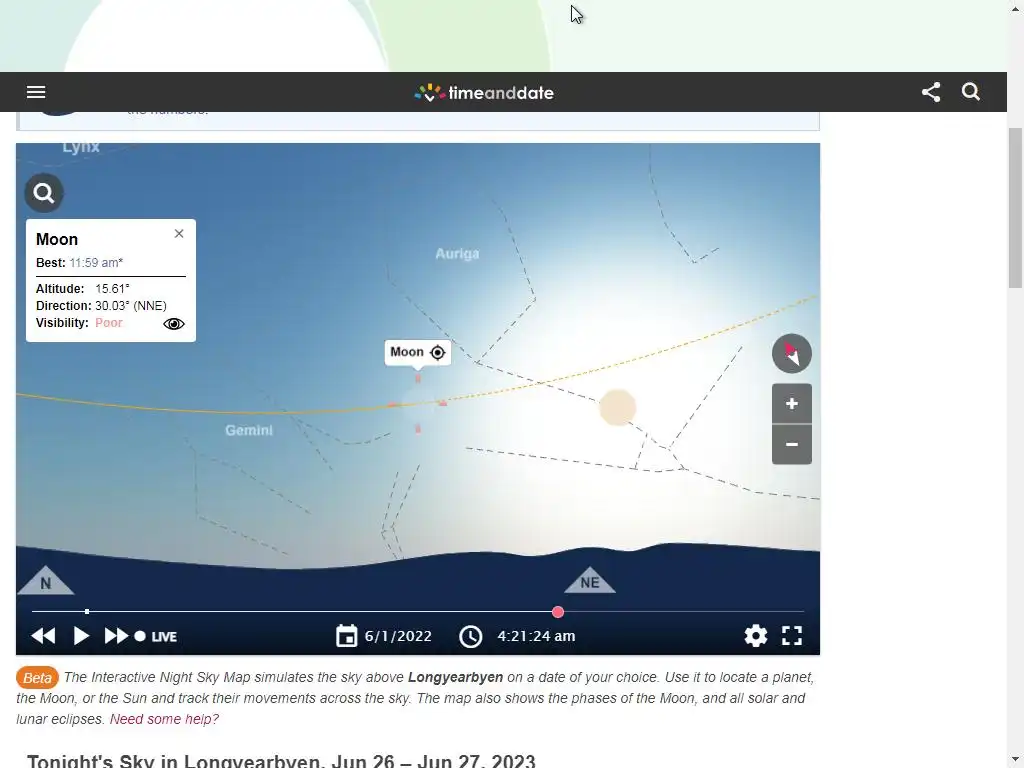
Task: Rewind the sky animation
Action: click(43, 636)
